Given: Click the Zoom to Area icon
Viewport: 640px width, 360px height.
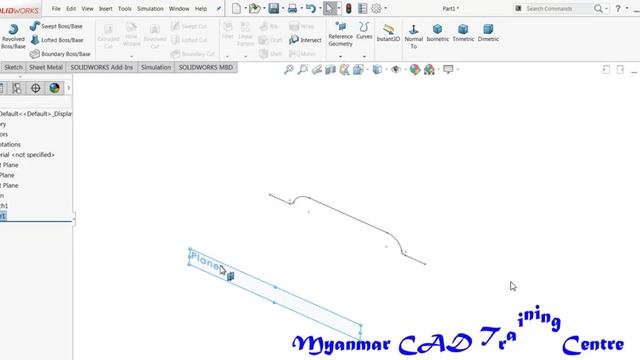Looking at the screenshot, I should point(302,69).
